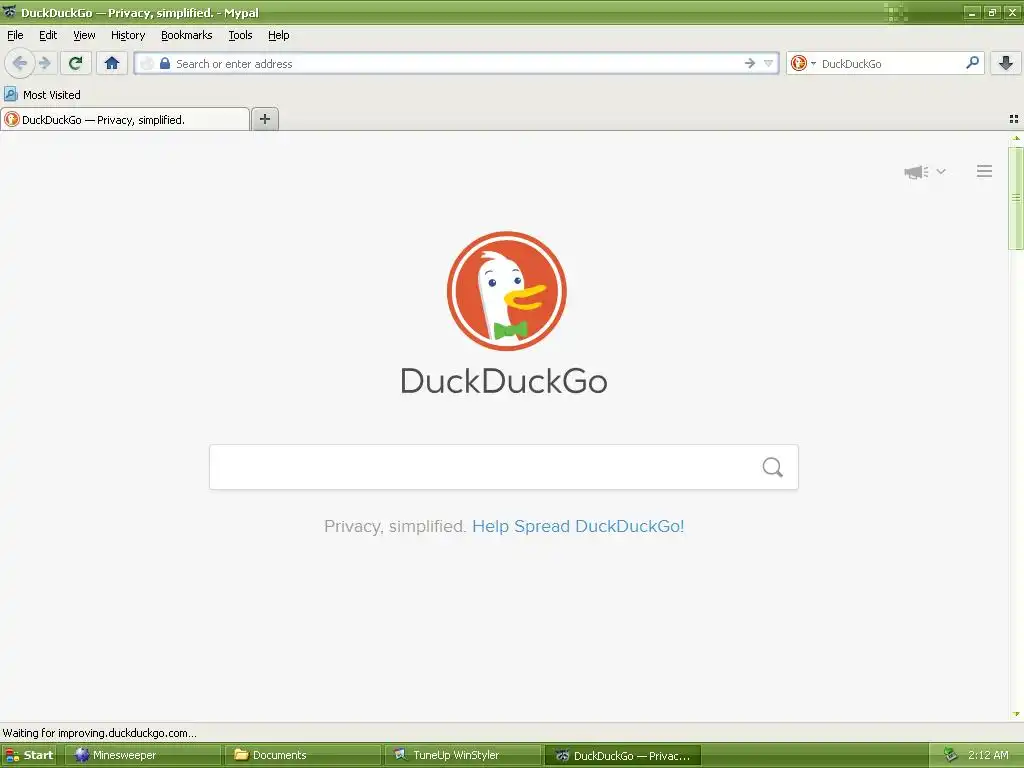
Task: Open a new tab with plus button
Action: click(264, 119)
